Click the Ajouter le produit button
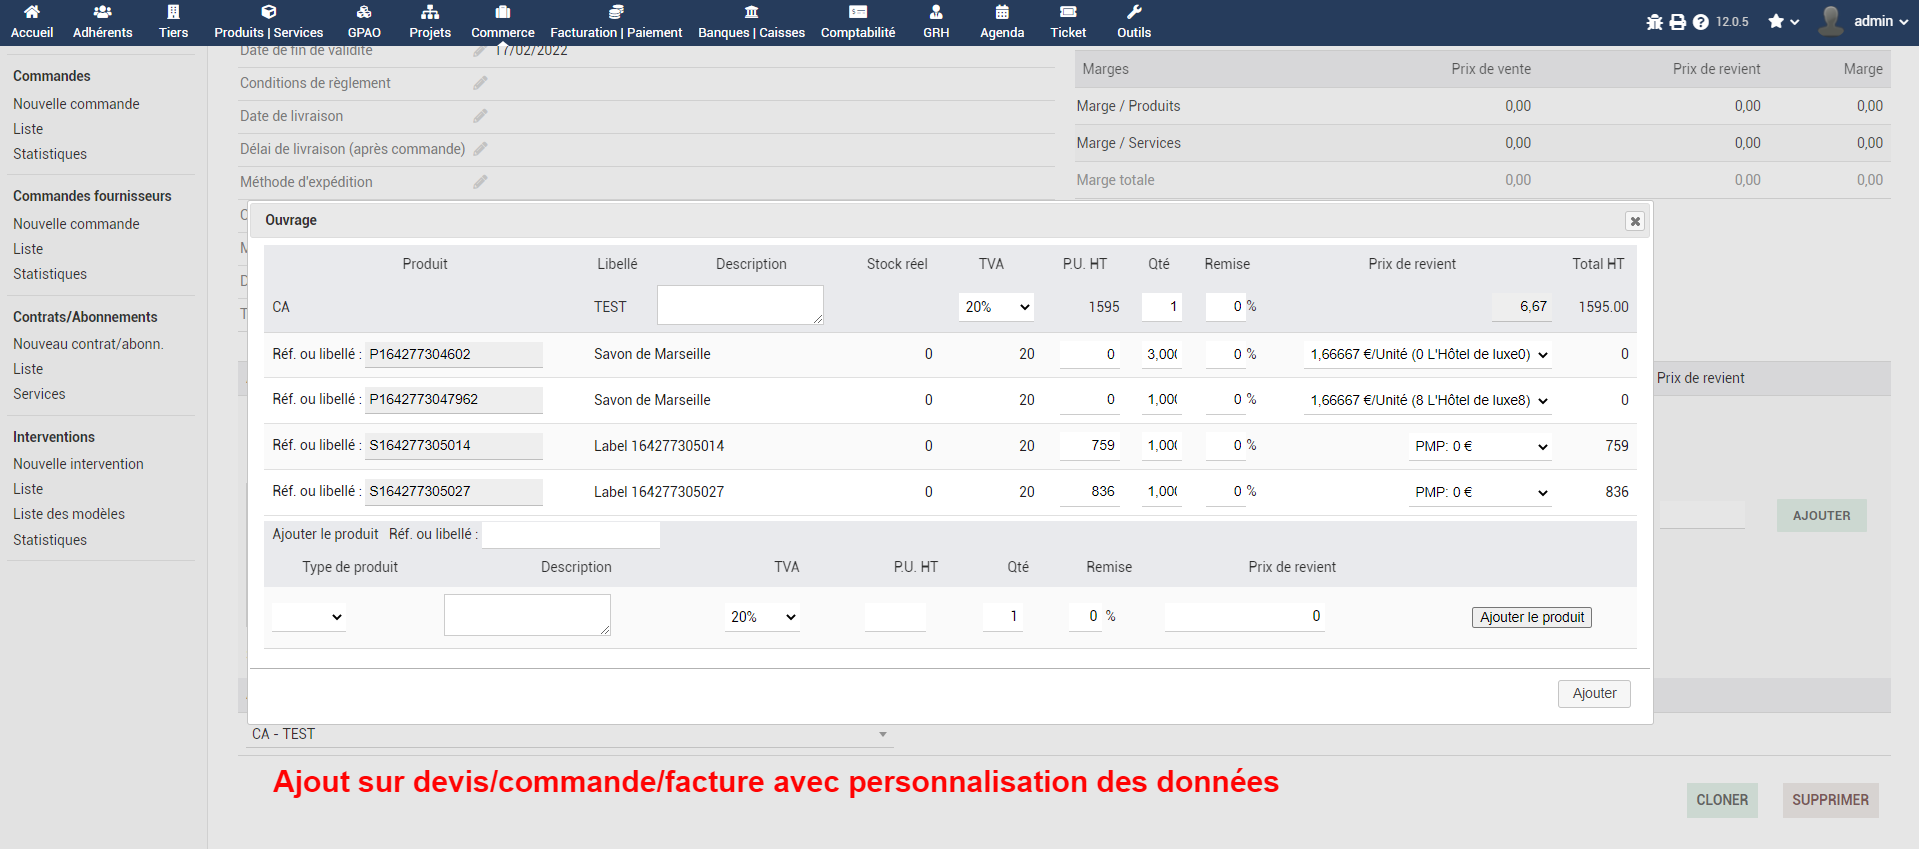Screen dimensions: 1919x849 click(x=1532, y=617)
